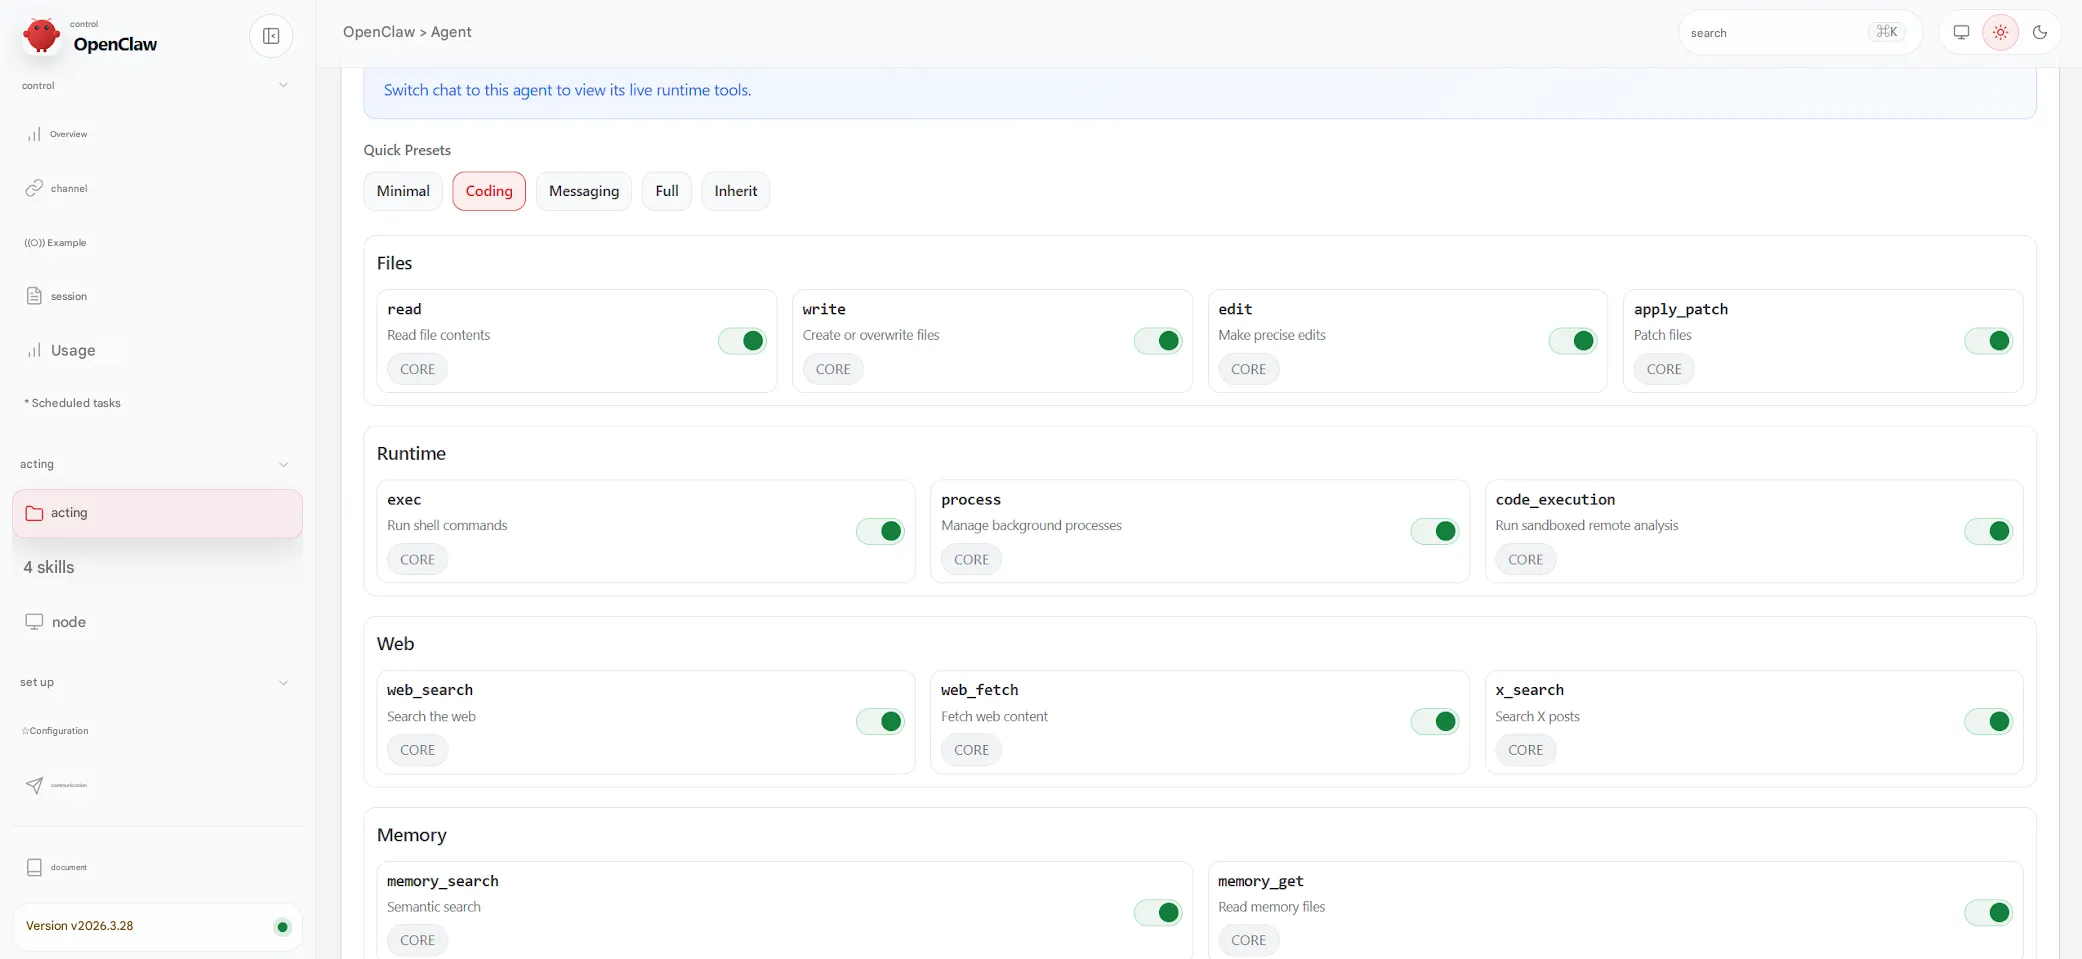Toggle memory_get switch

(1989, 912)
